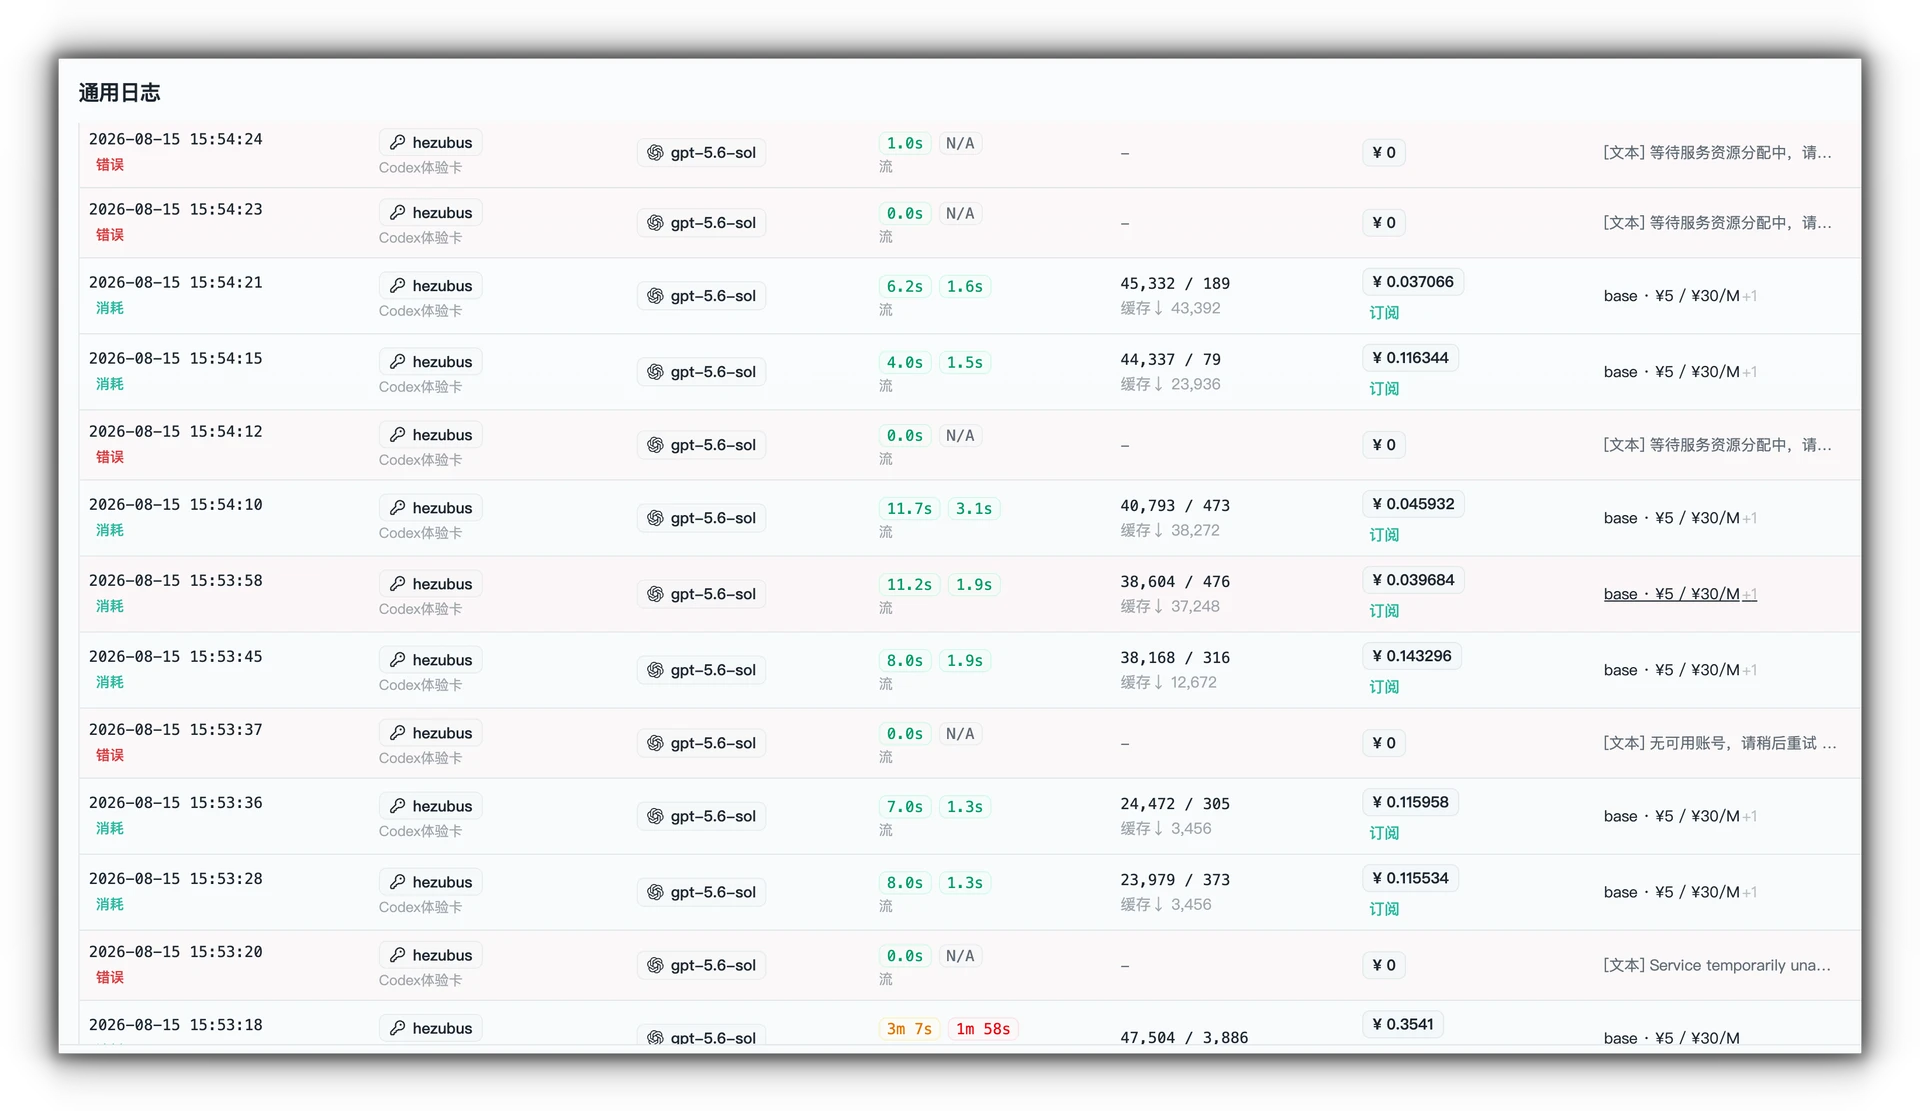Viewport: 1920px width, 1112px height.
Task: Click error message 无可用账号，请稍后重试
Action: (1720, 742)
